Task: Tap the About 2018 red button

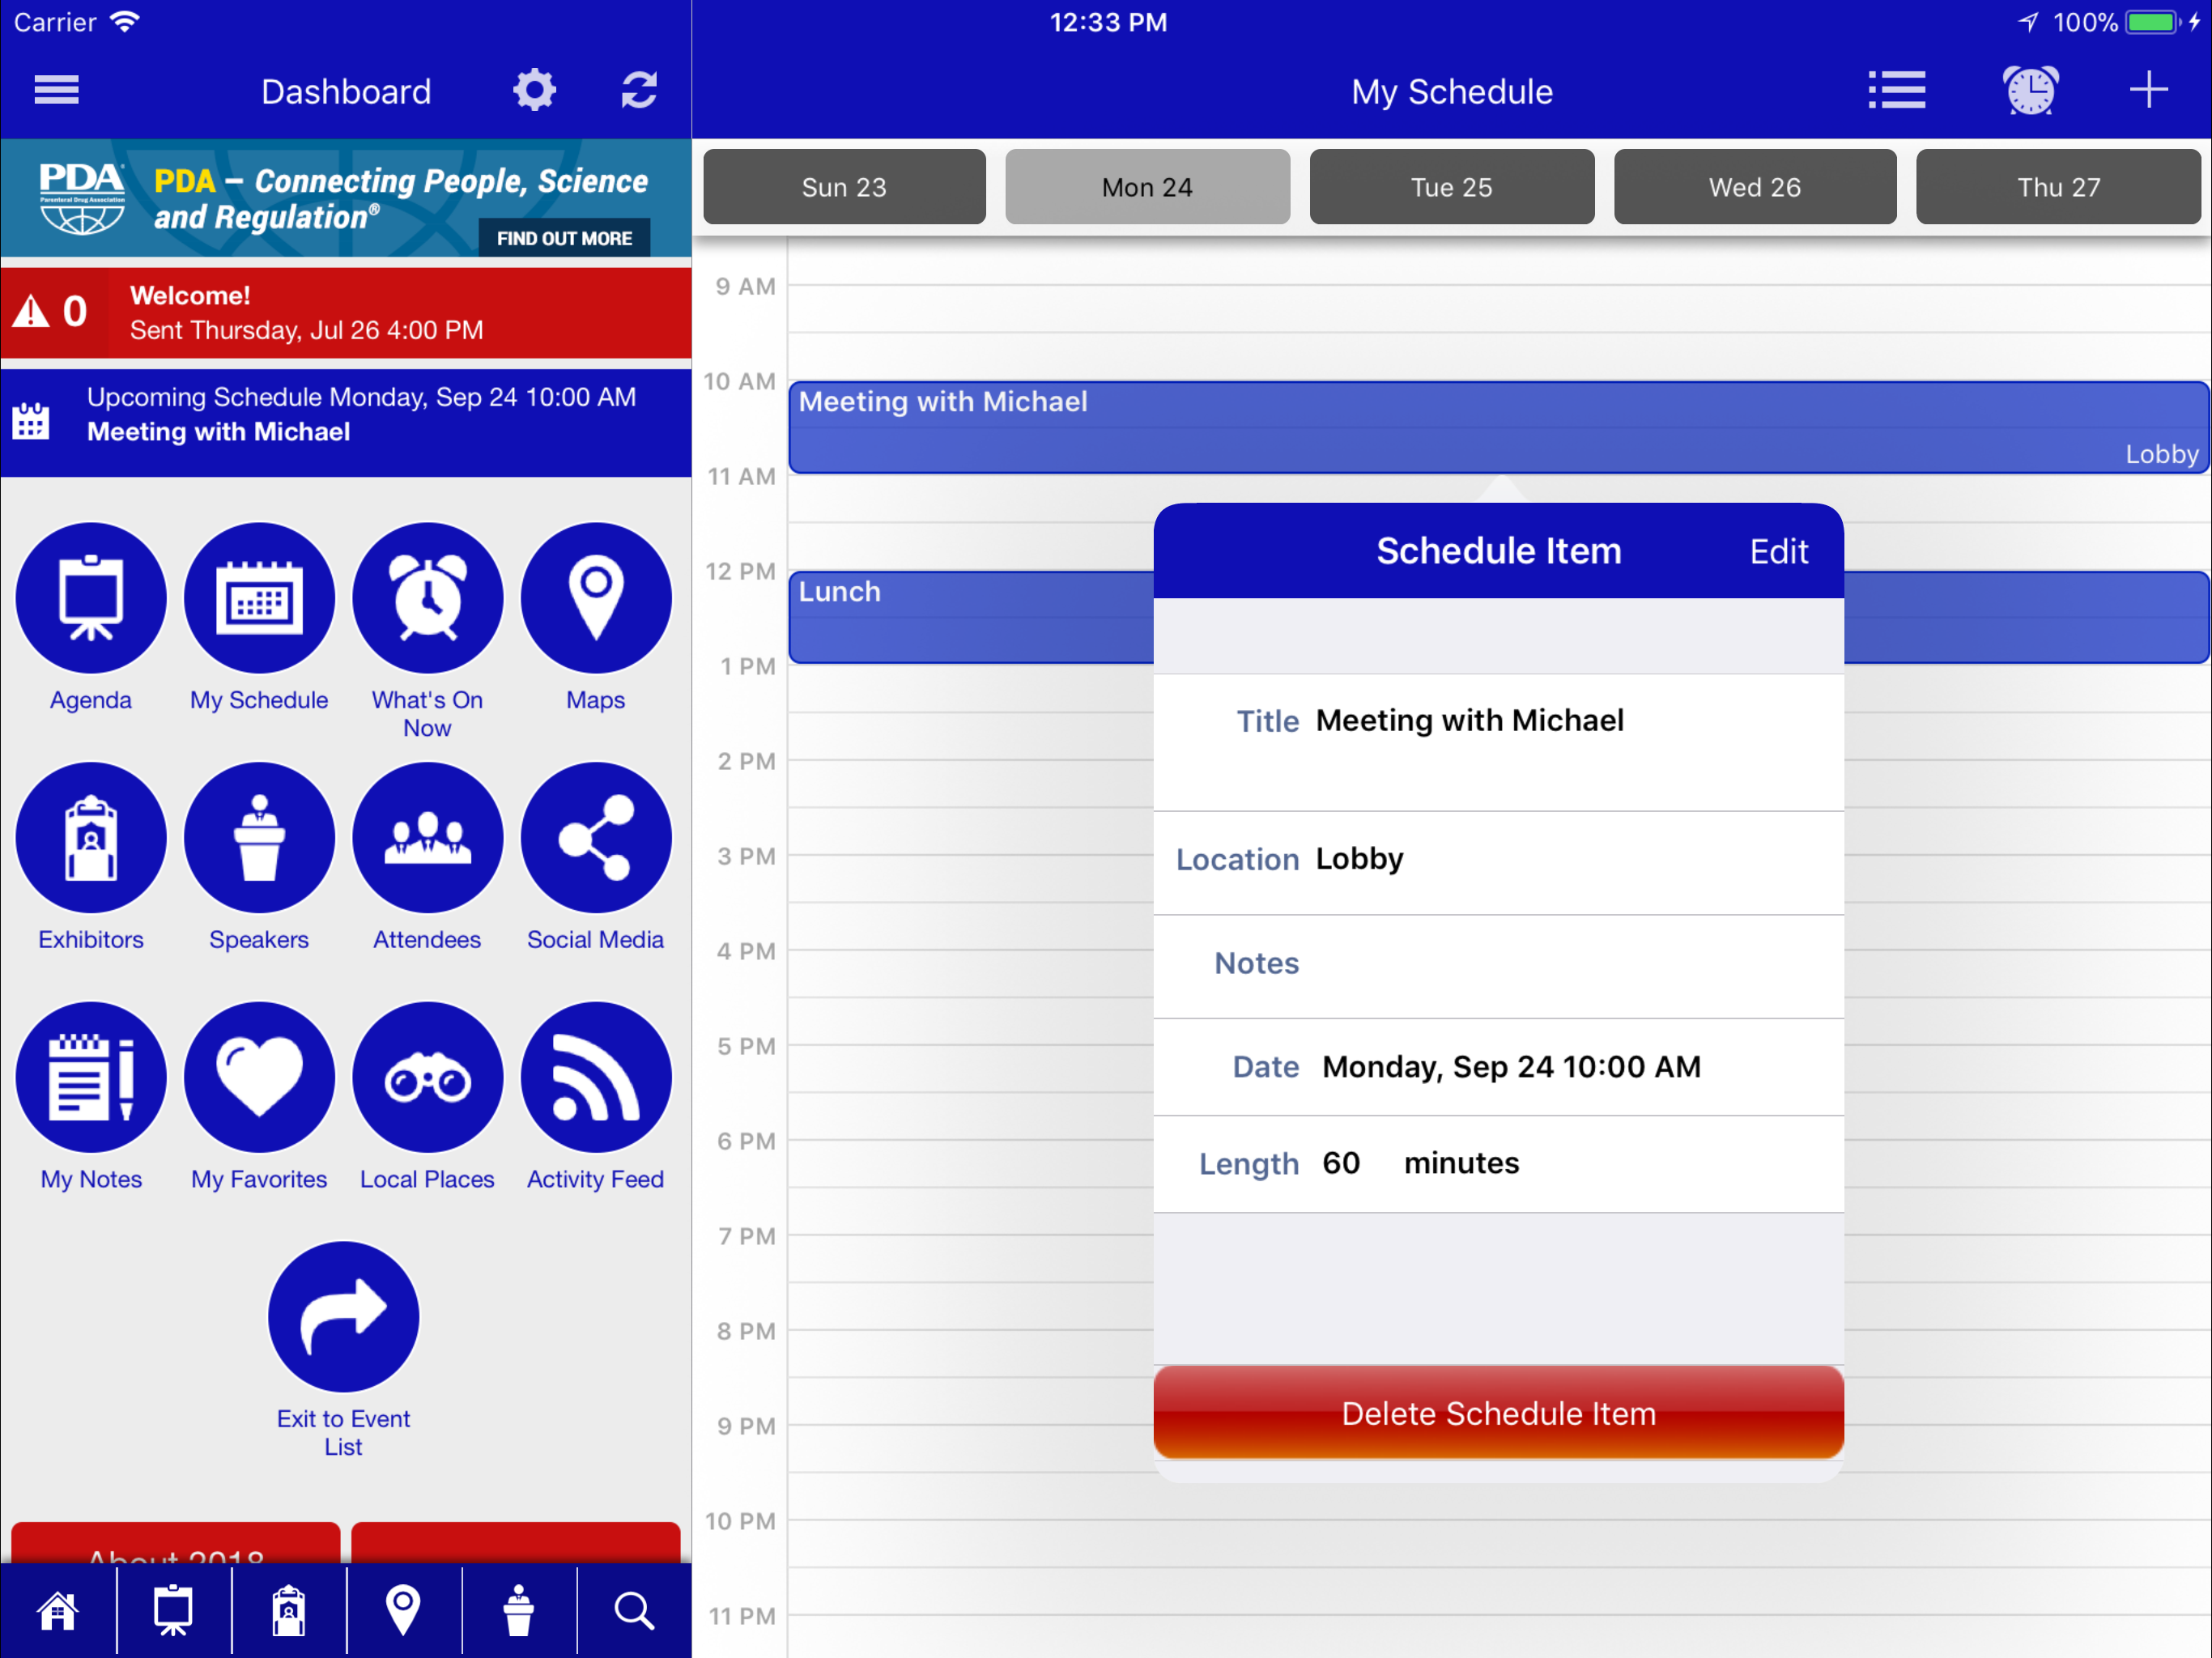Action: (x=175, y=1543)
